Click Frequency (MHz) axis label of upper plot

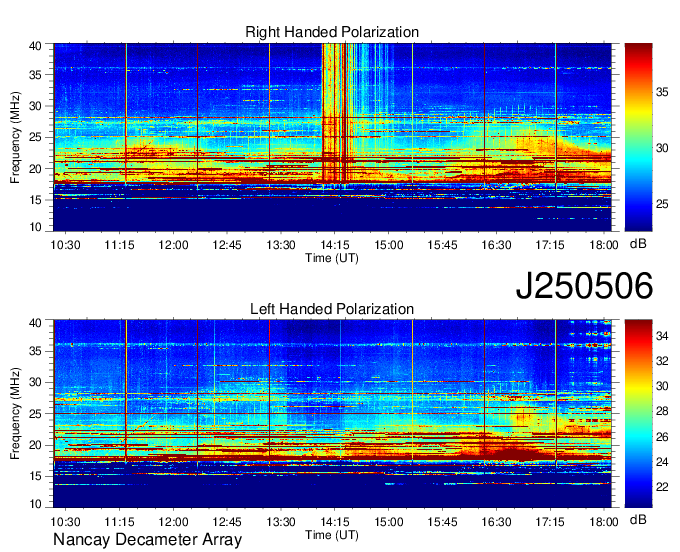coord(16,136)
